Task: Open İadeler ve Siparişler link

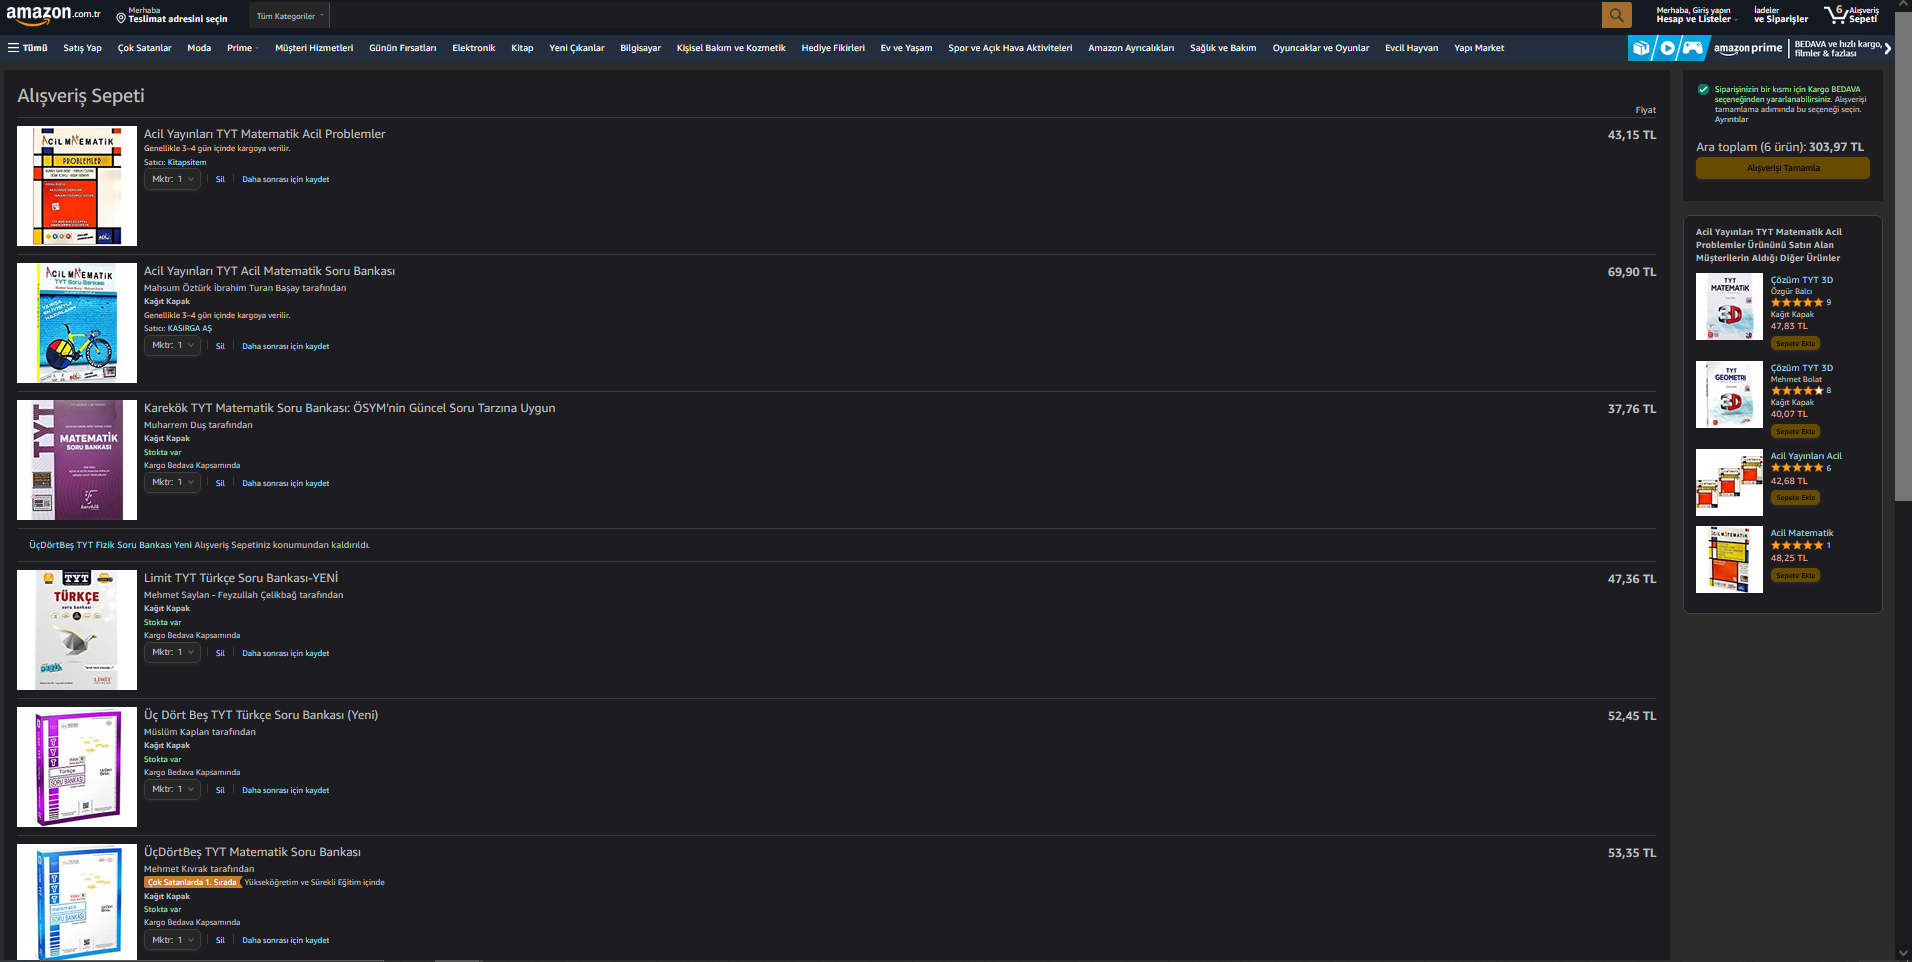Action: (1781, 14)
